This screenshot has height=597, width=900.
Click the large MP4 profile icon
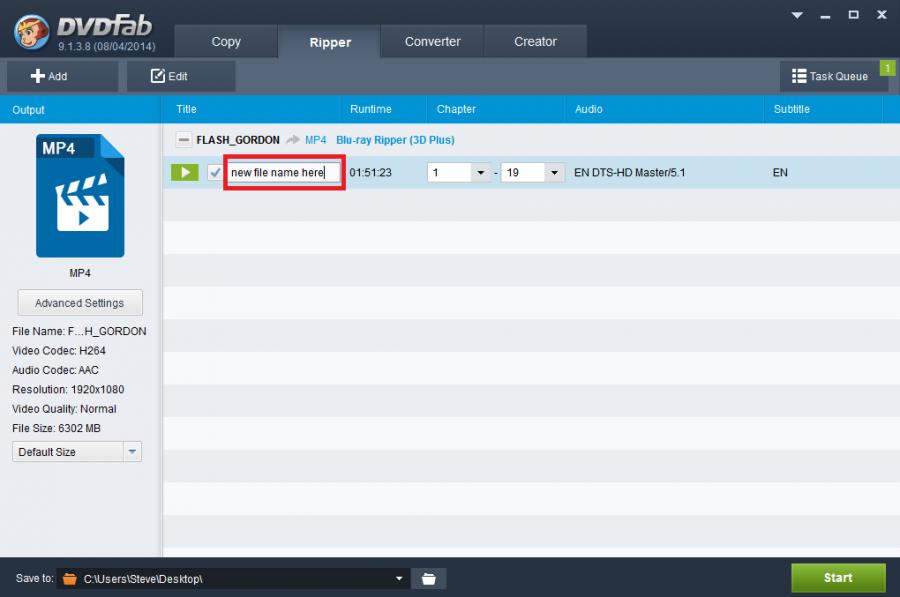[80, 196]
